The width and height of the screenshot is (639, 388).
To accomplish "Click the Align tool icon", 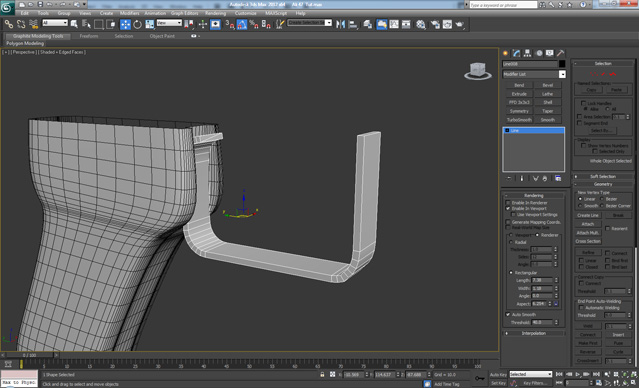I will pyautogui.click(x=353, y=24).
